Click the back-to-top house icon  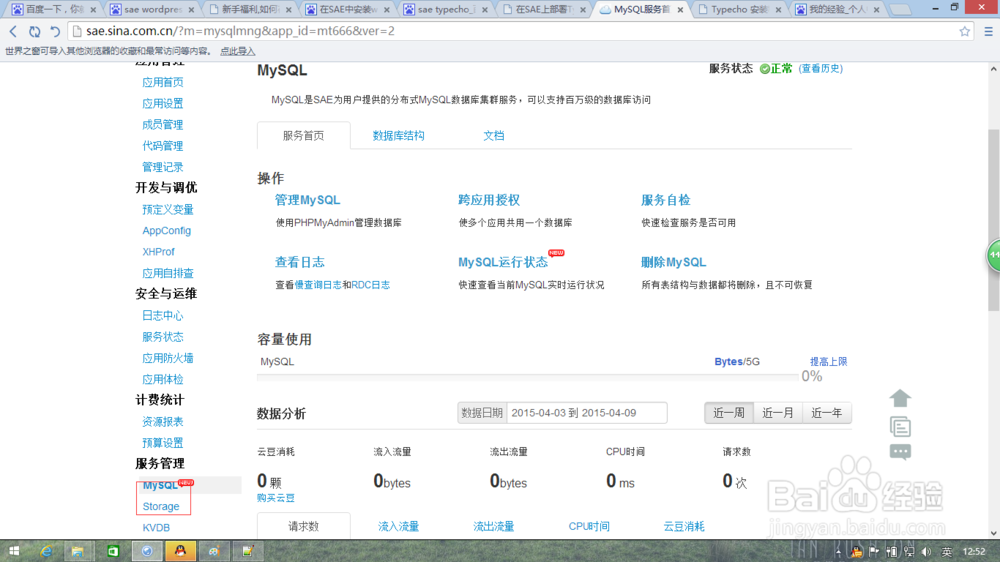coord(900,398)
